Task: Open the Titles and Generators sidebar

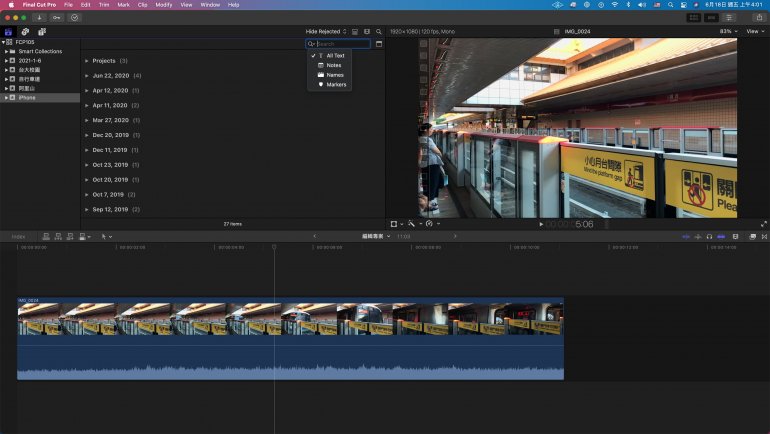Action: (x=42, y=32)
